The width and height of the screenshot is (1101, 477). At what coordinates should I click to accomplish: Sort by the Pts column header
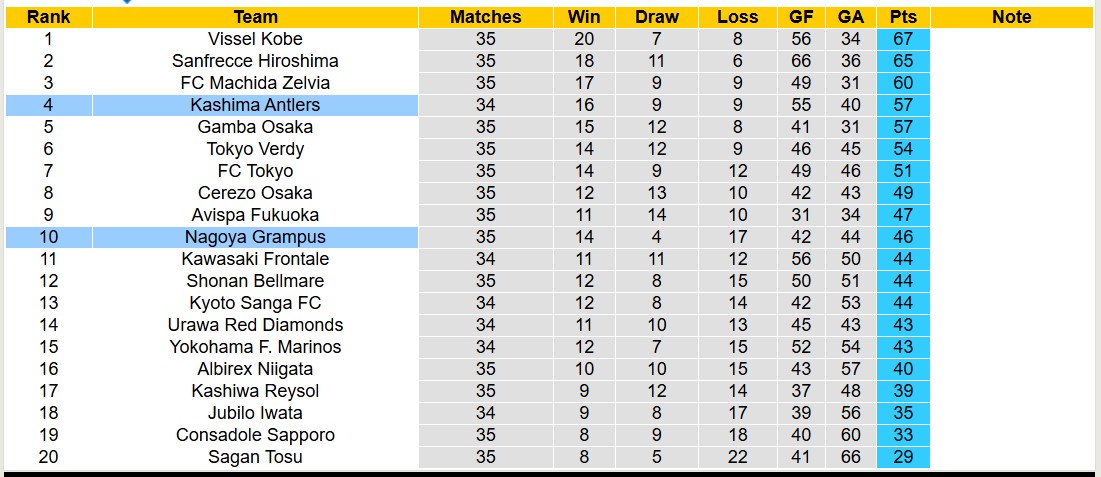point(903,17)
